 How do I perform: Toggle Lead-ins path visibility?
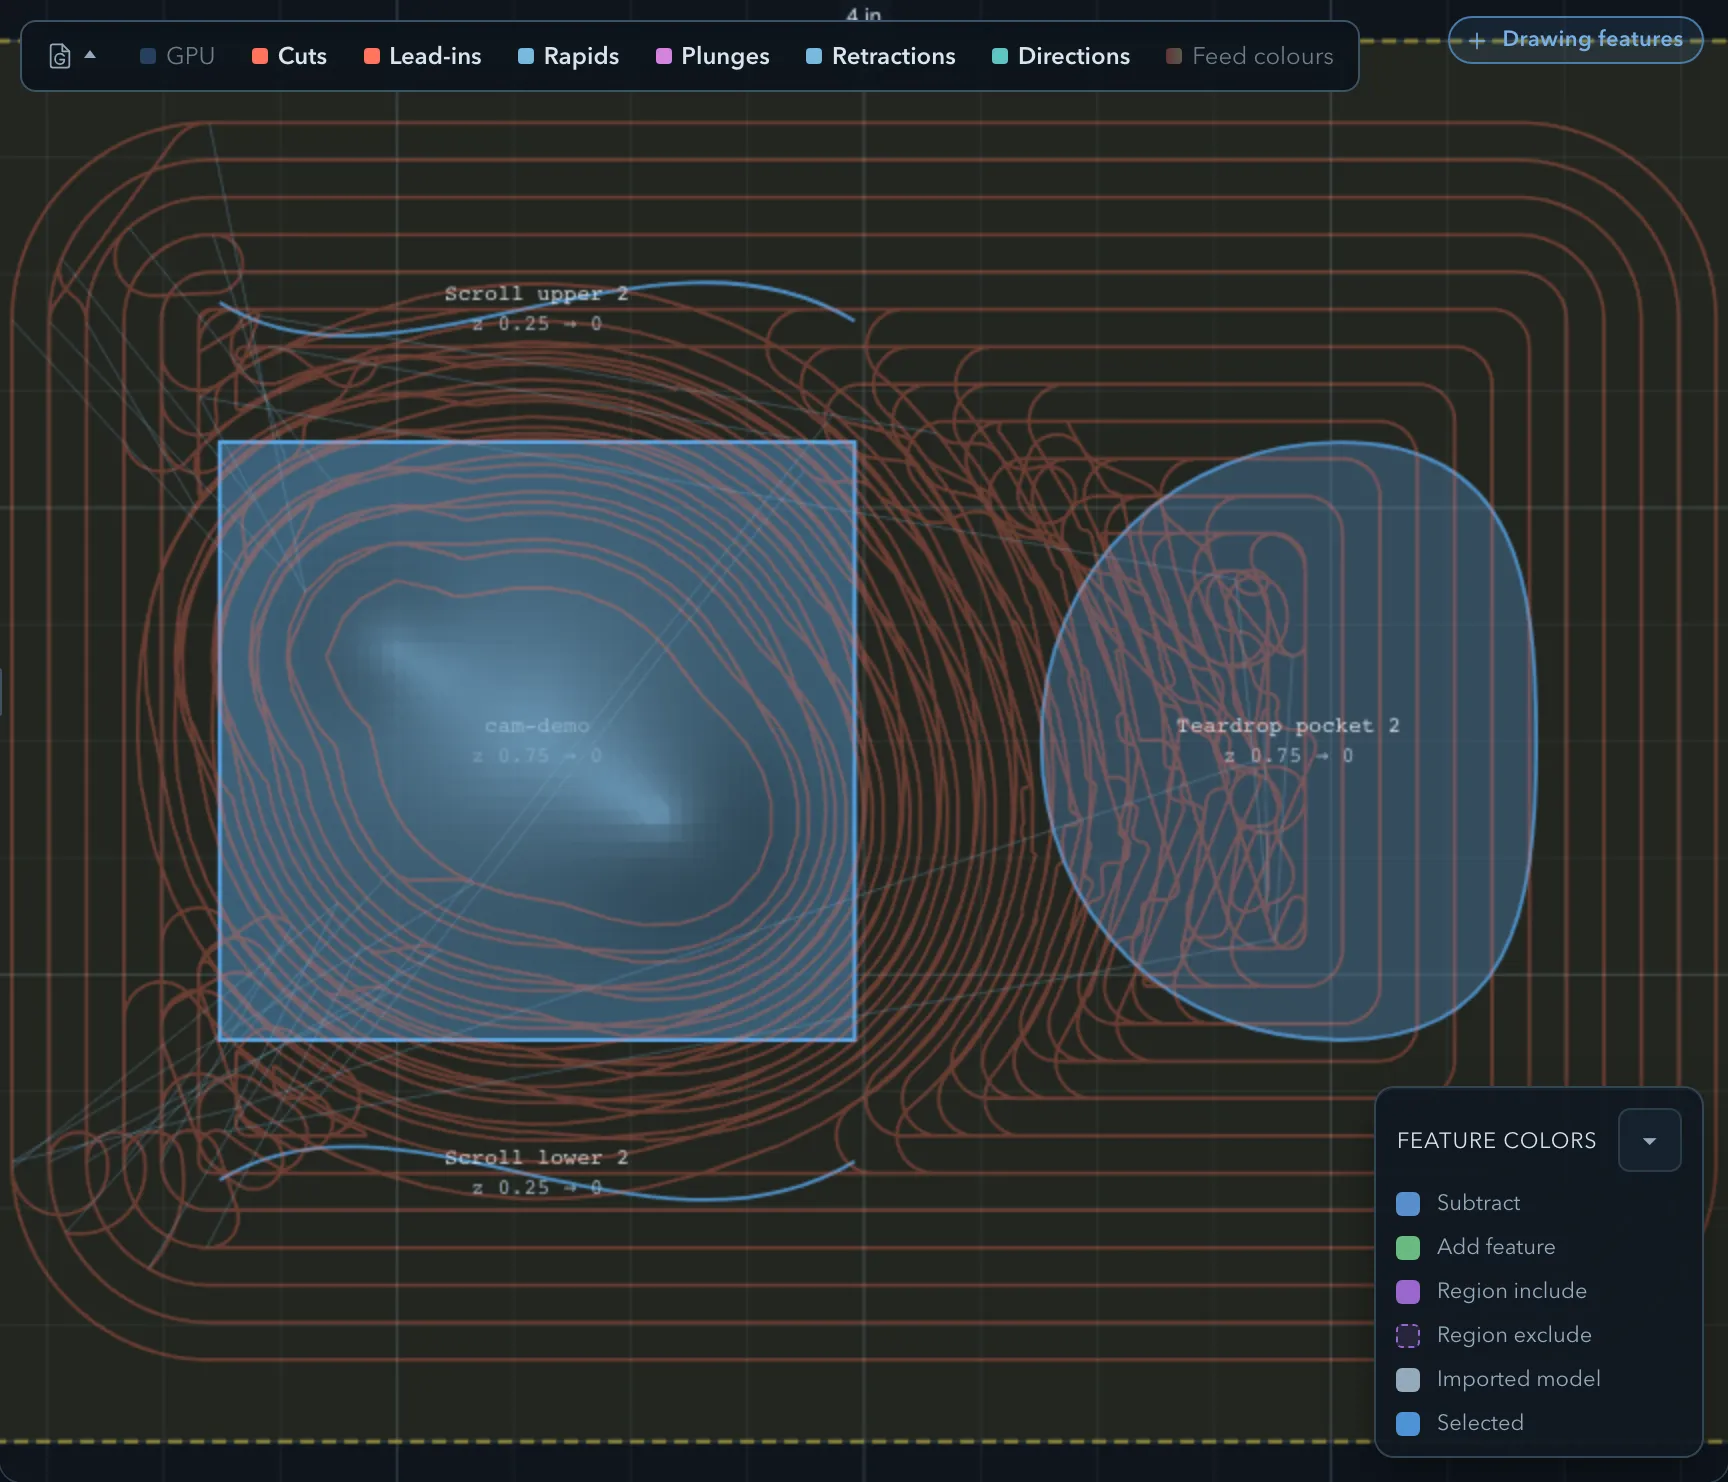coord(422,56)
